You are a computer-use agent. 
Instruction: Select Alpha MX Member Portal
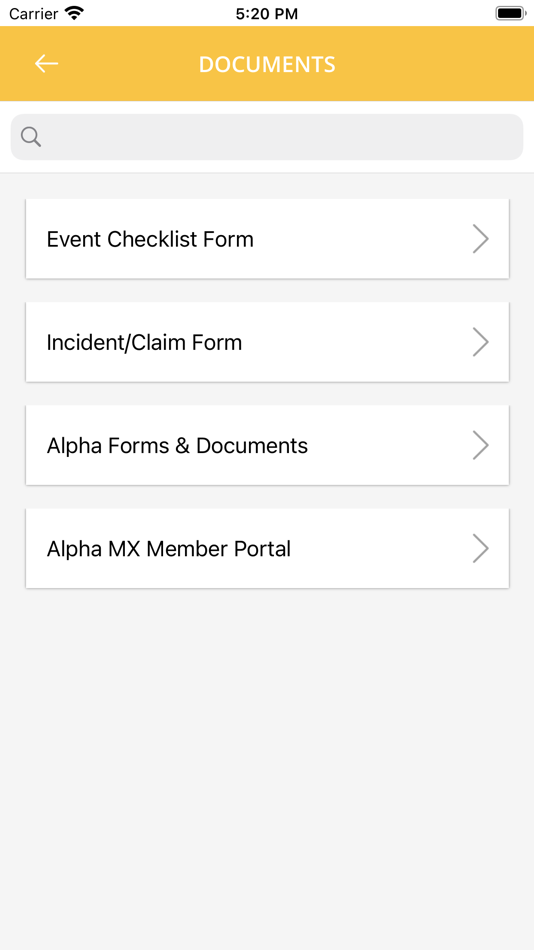[267, 548]
